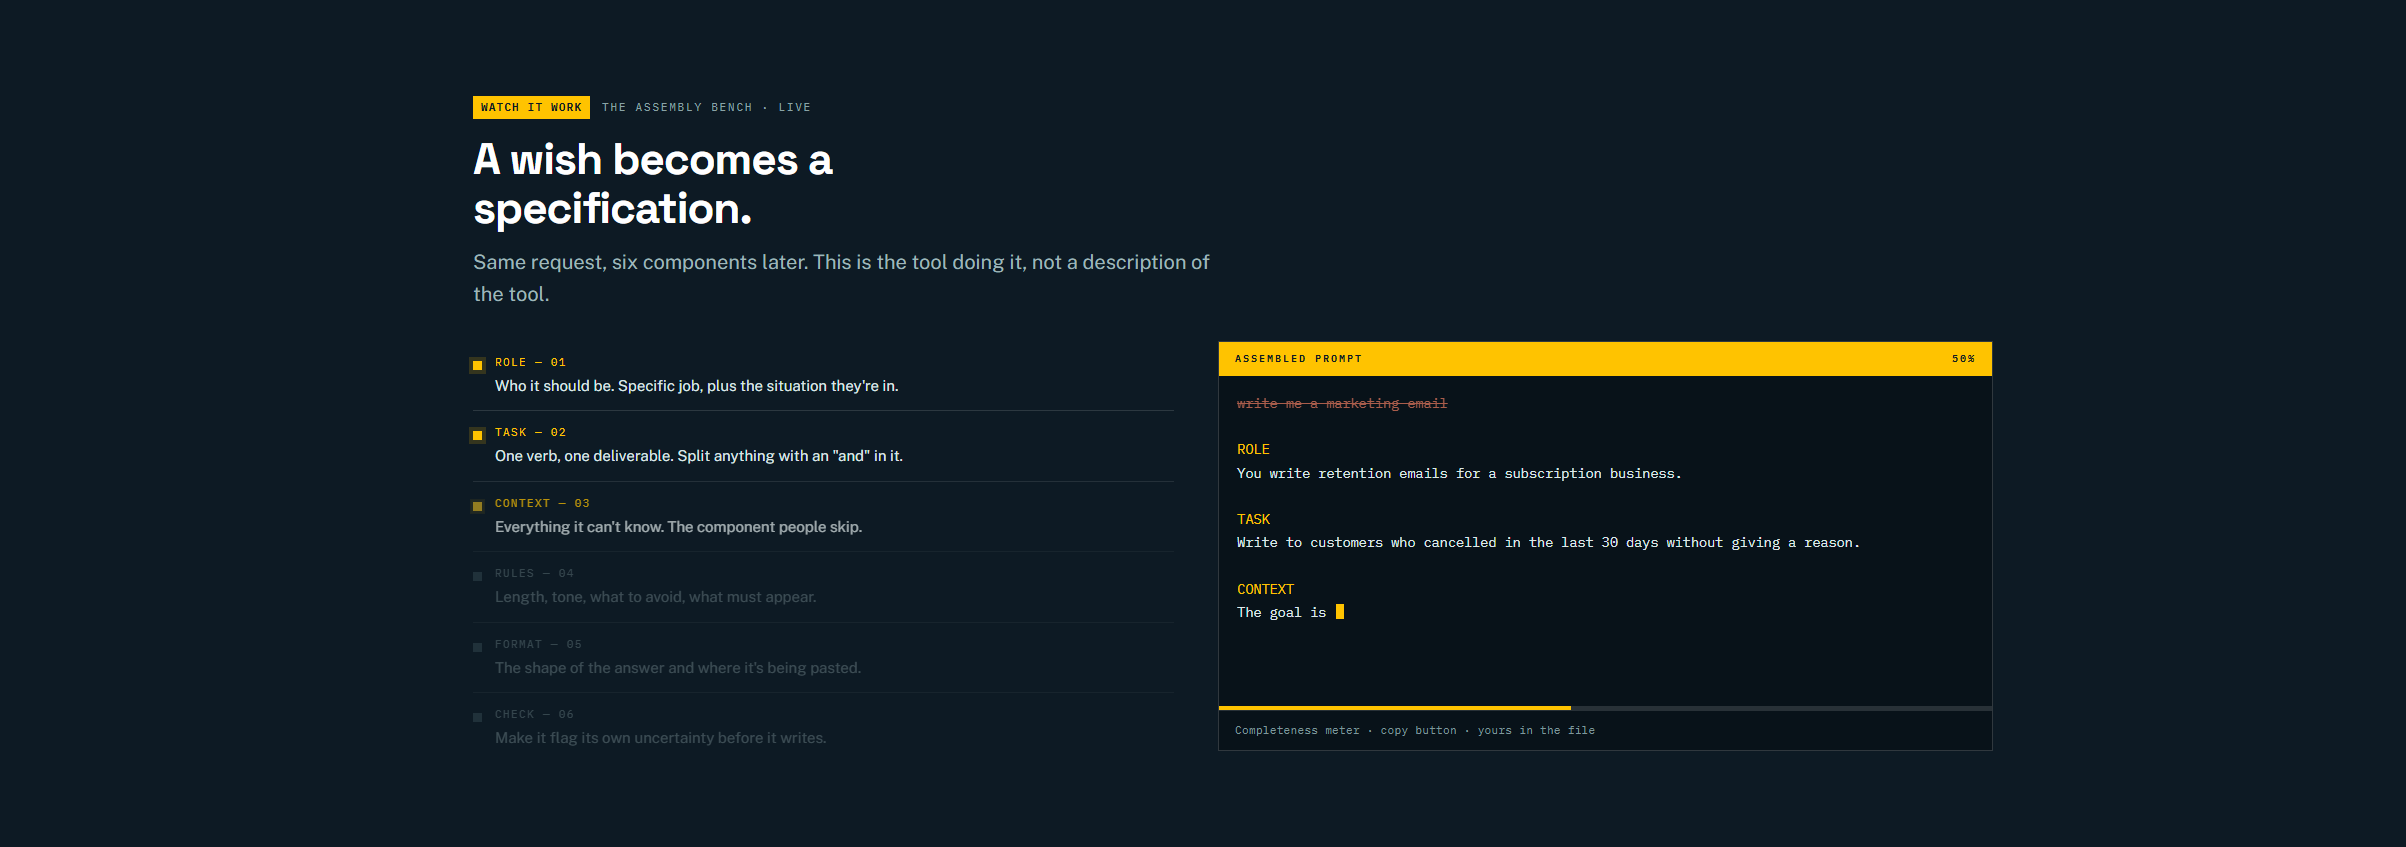Click 'THE ASSEMBLY BENCH · LIVE' label
The height and width of the screenshot is (847, 2406).
click(706, 107)
